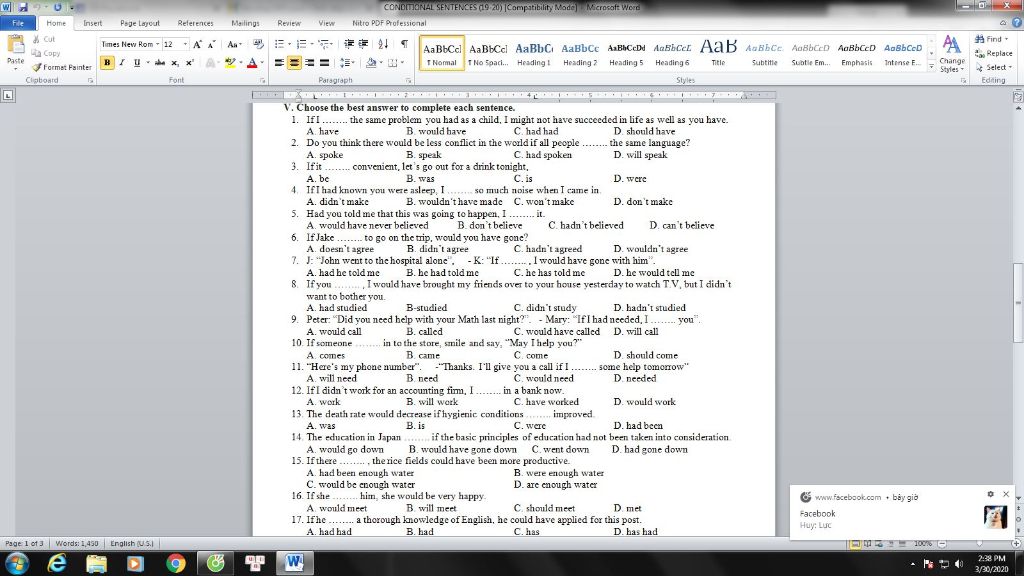Apply the Title style
The image size is (1024, 576).
(718, 54)
